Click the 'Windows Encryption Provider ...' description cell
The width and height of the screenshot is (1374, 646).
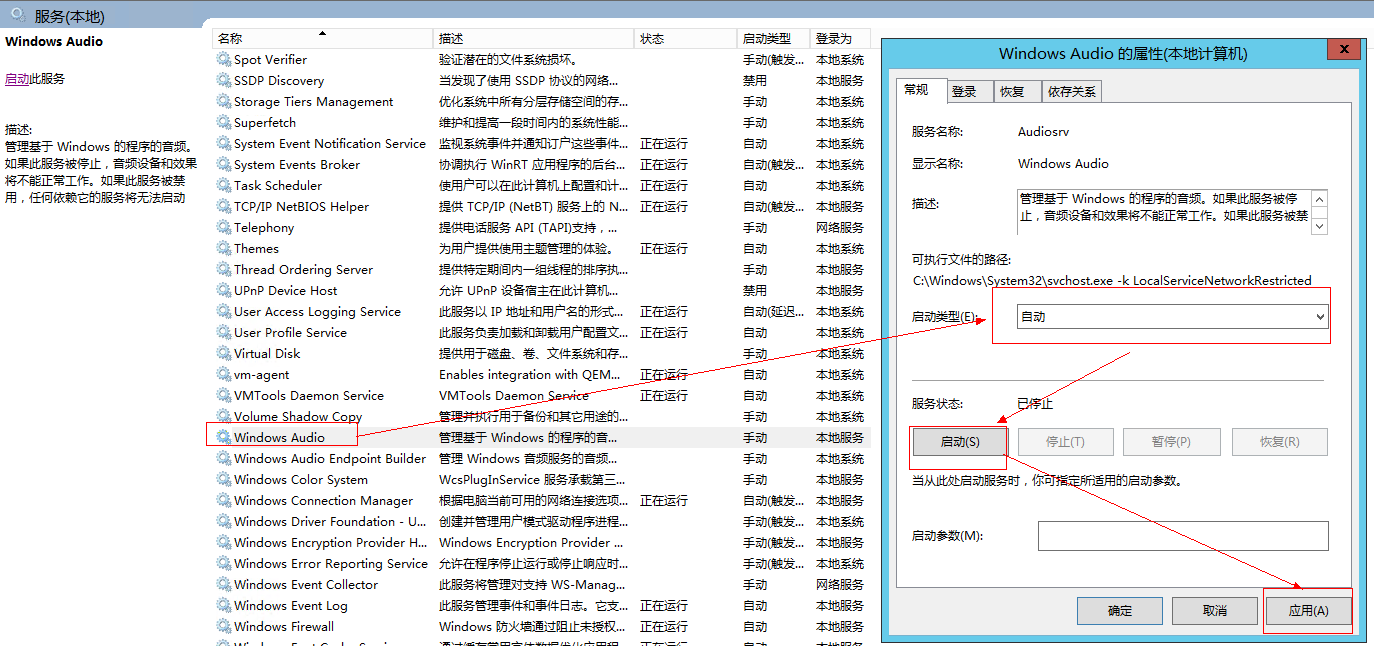click(x=532, y=543)
